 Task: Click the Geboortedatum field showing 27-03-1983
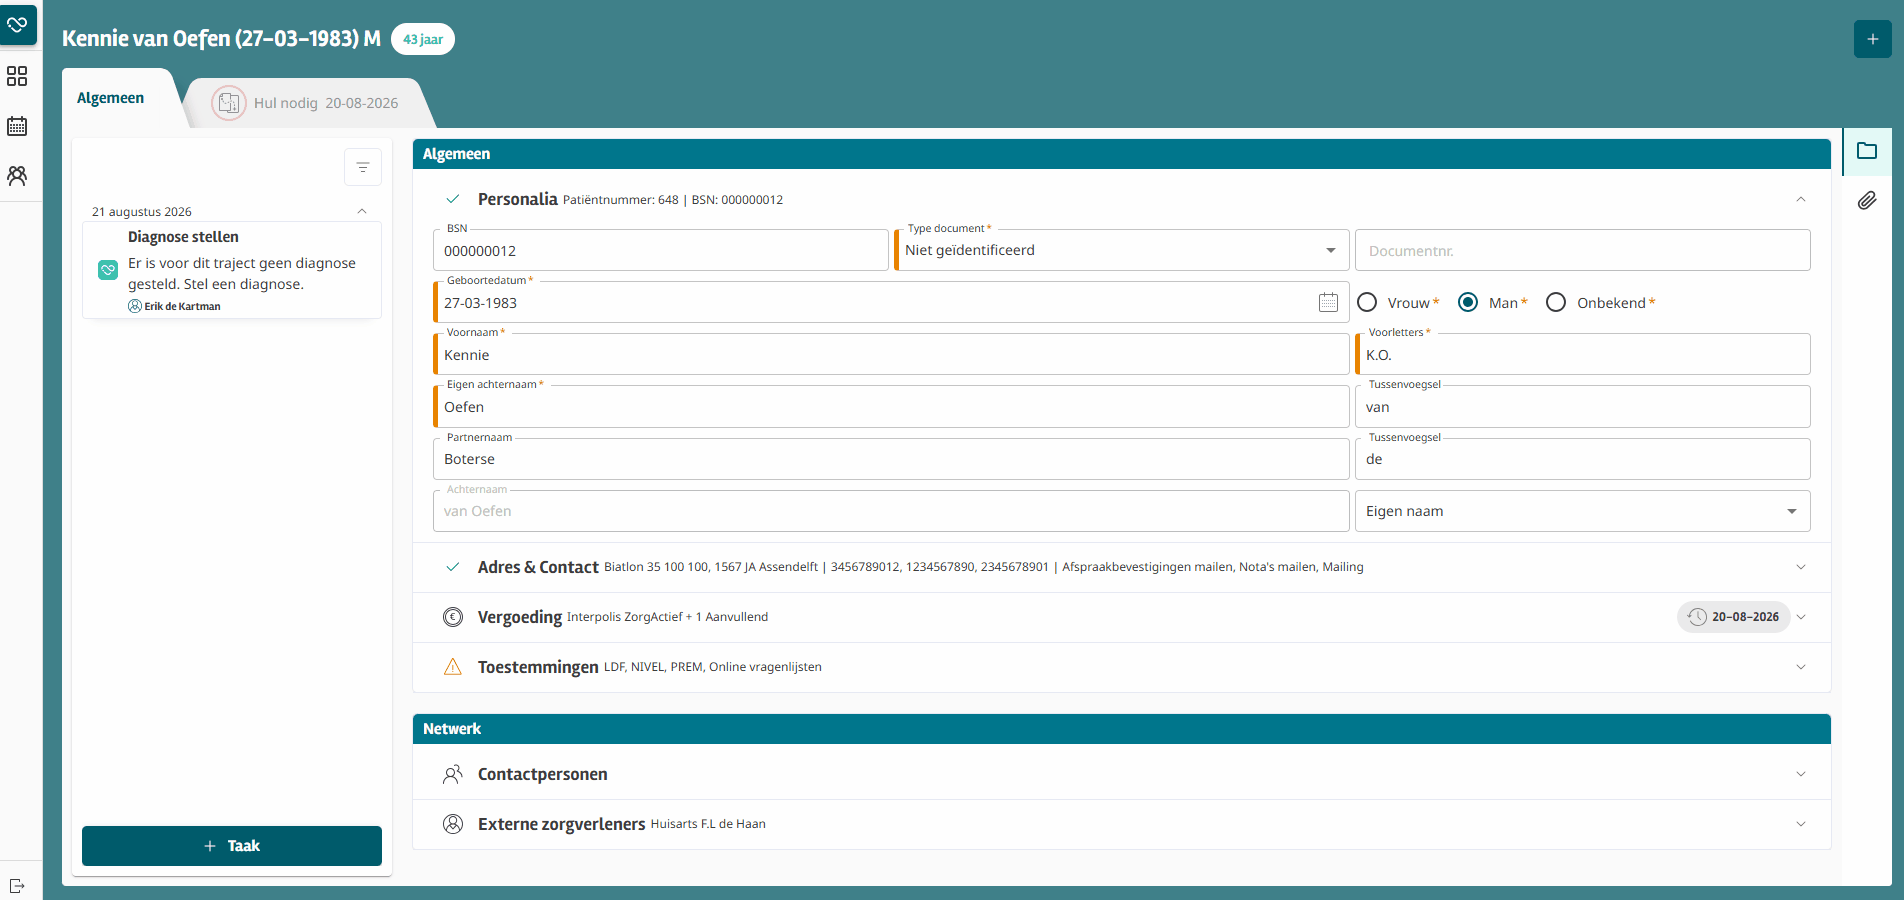point(891,302)
